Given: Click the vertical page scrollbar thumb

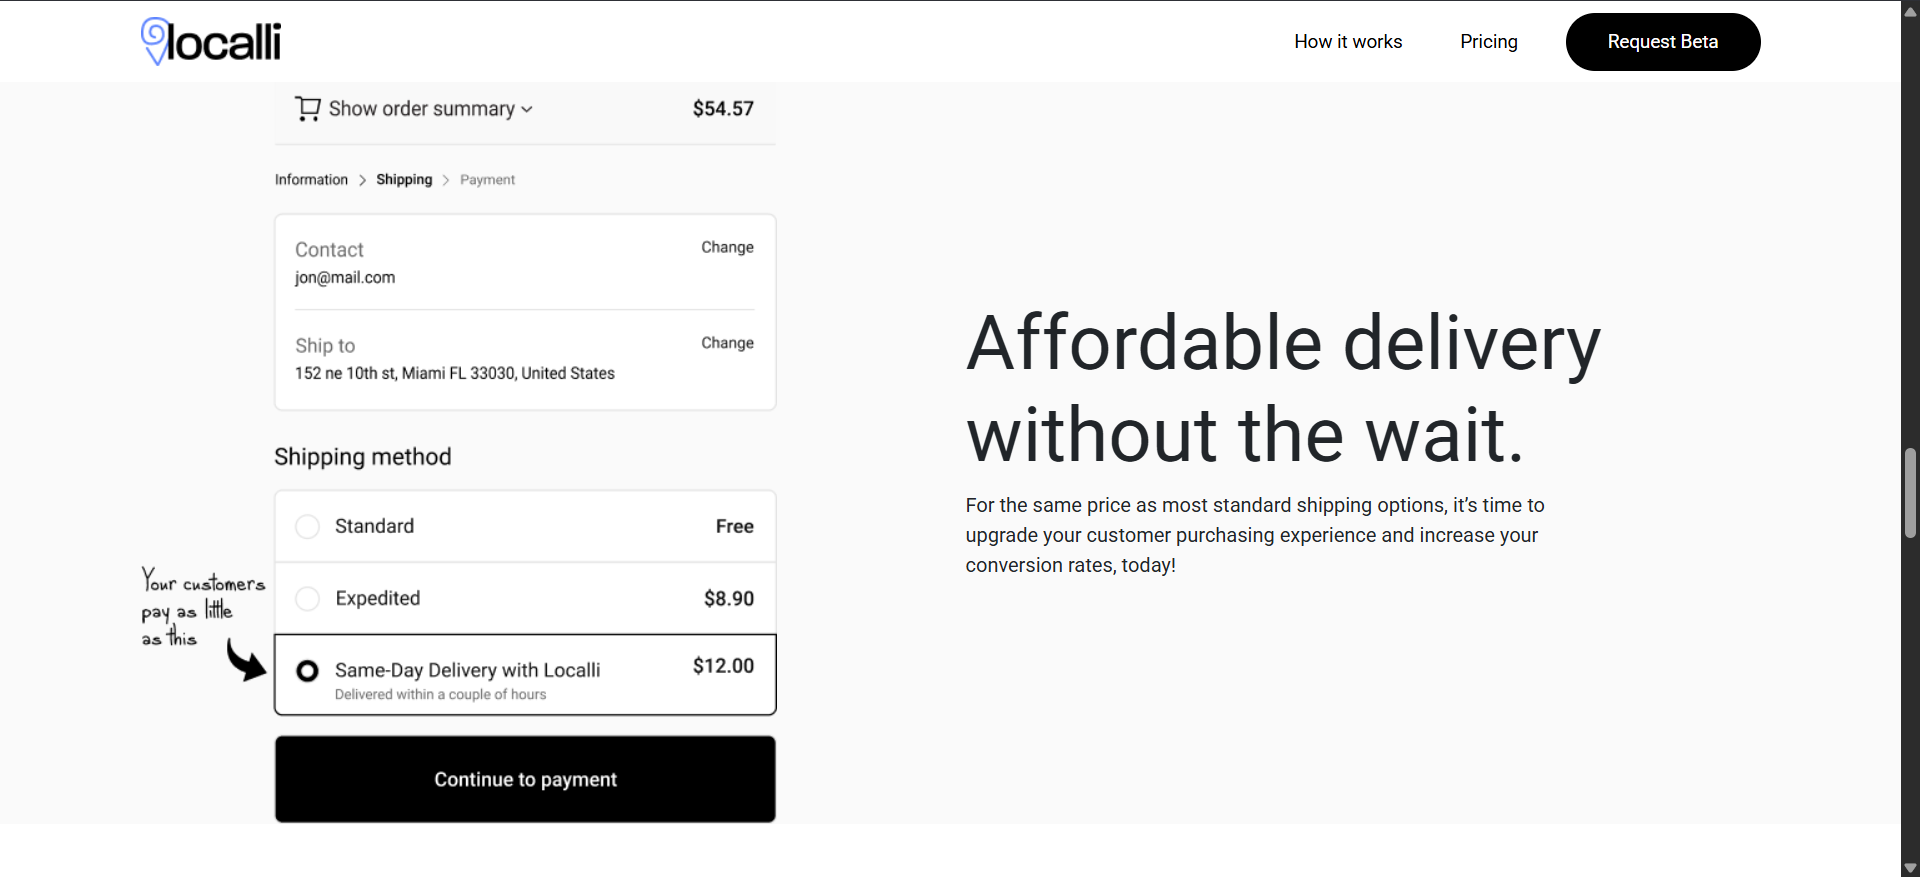Looking at the screenshot, I should click(1910, 494).
